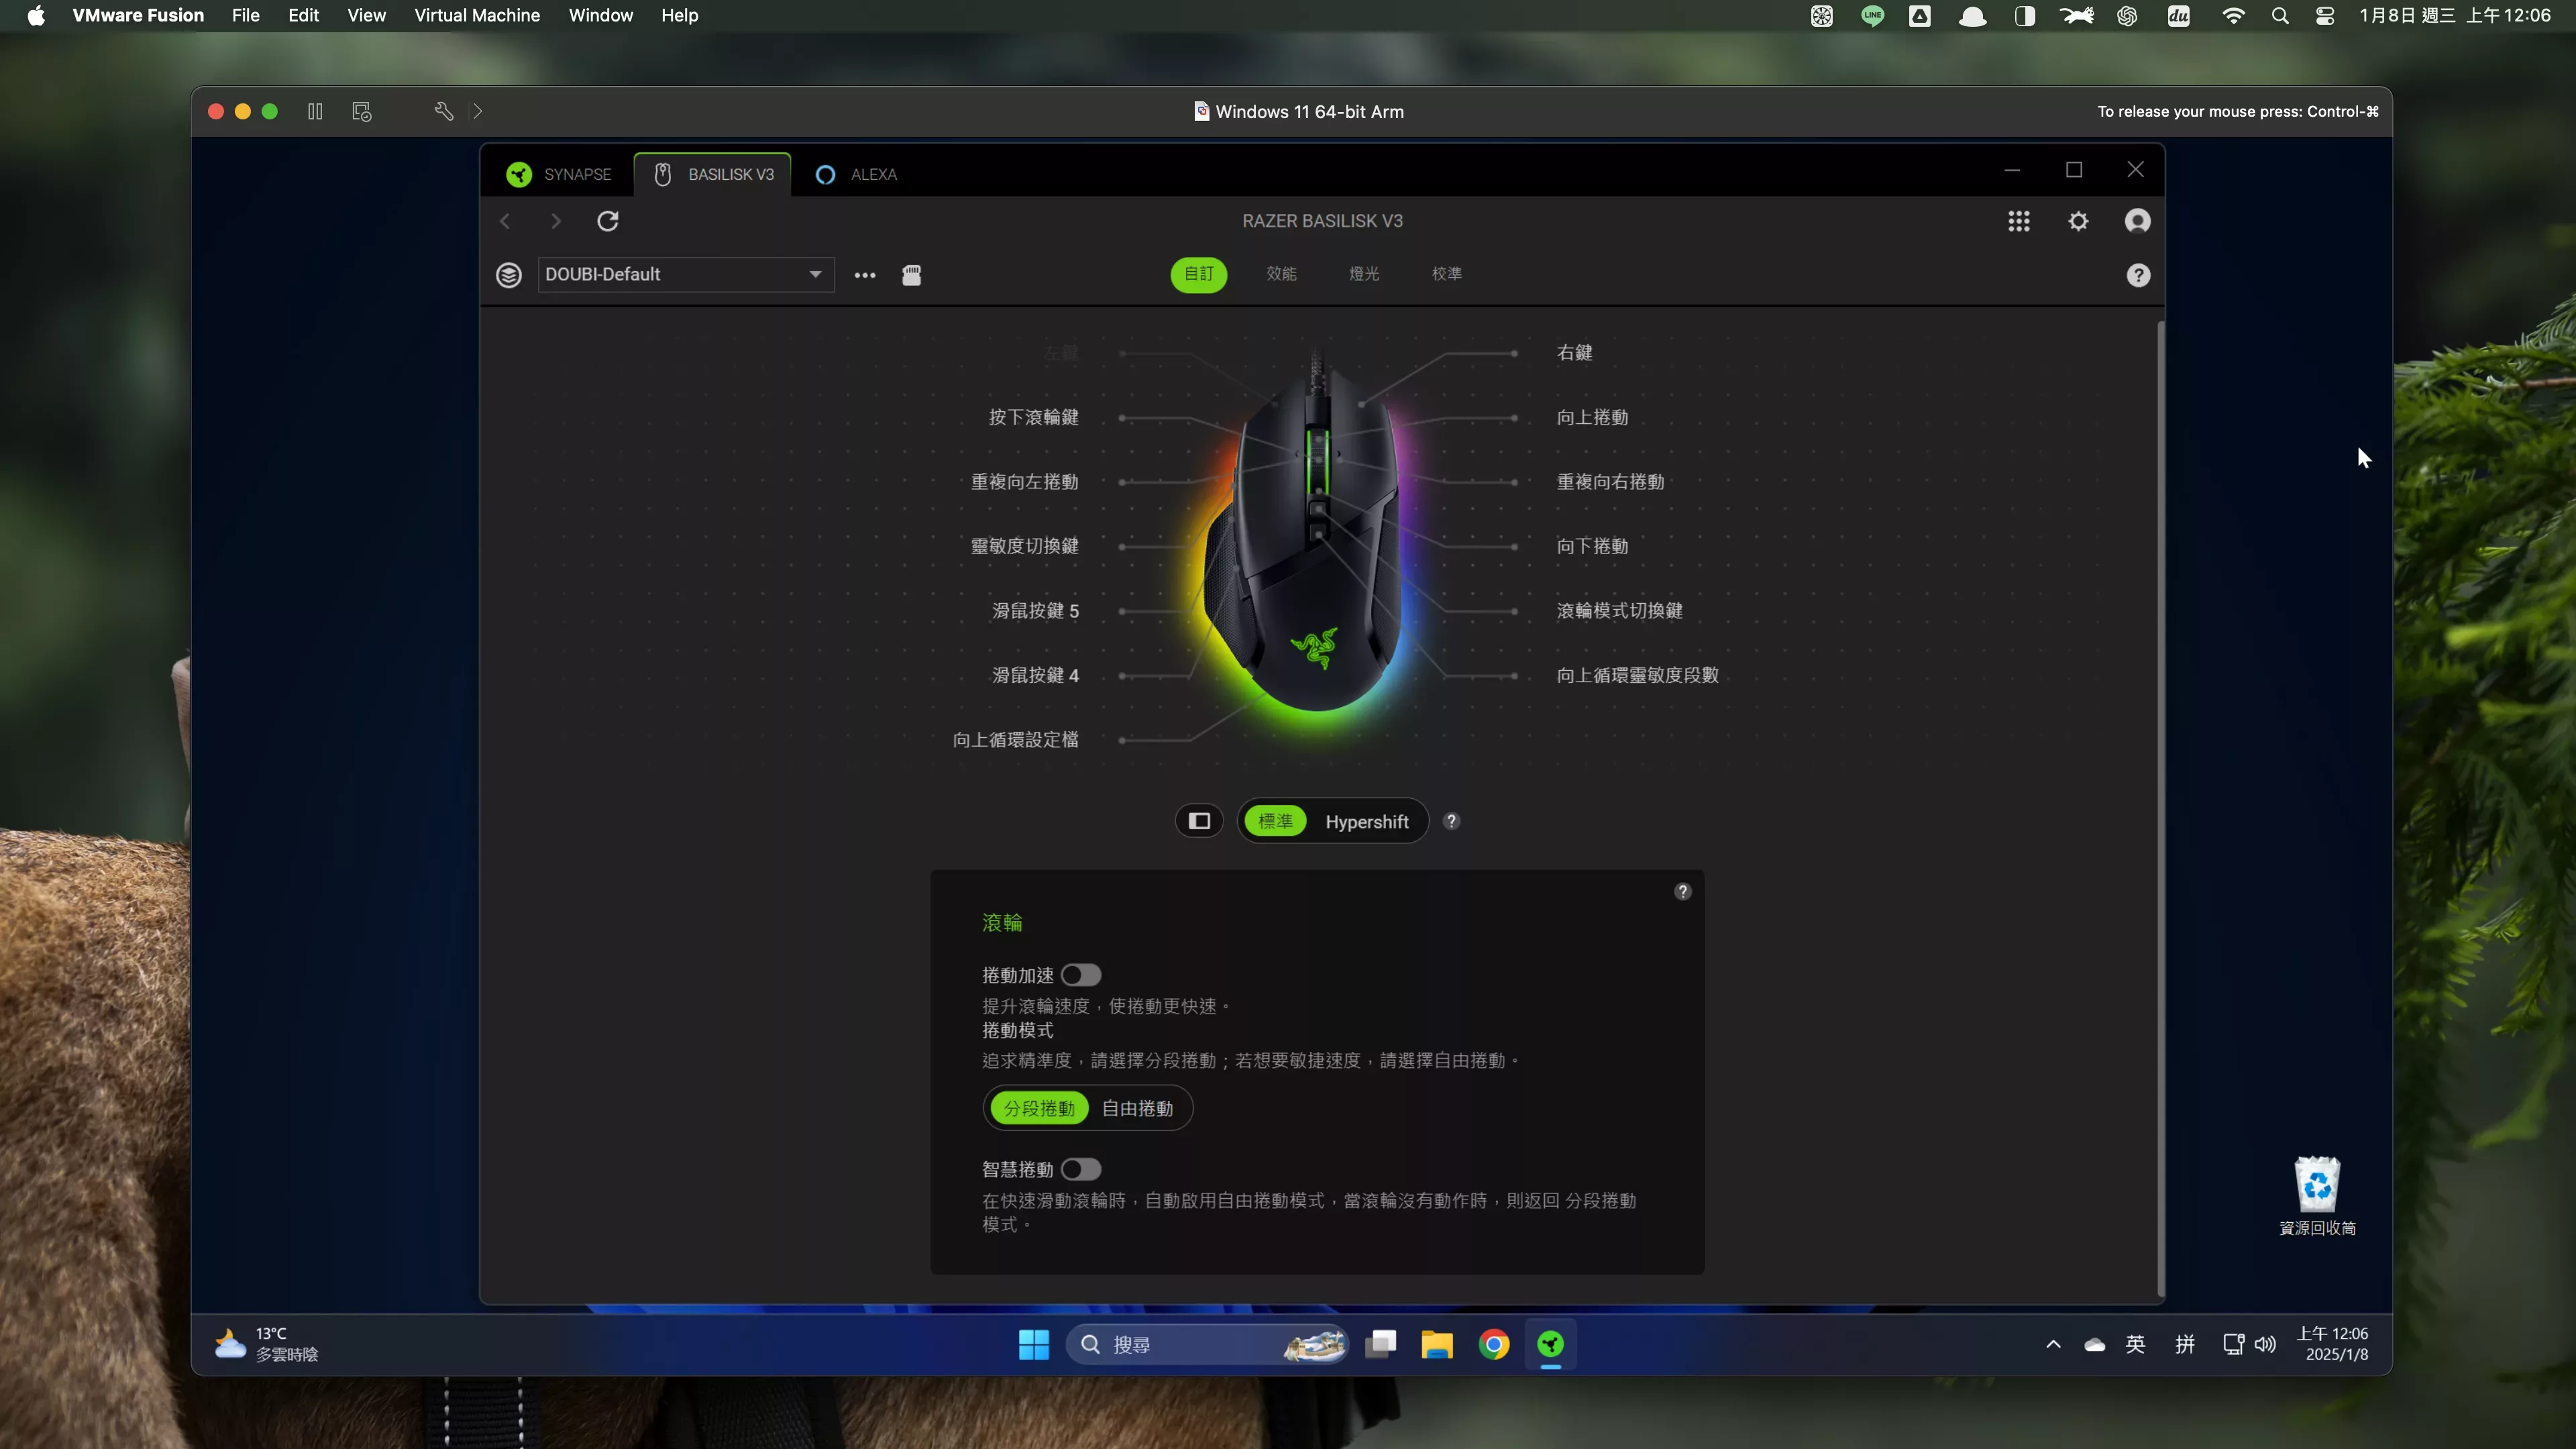Toggle the sidebar view icon left of 標準
The image size is (2576, 1449).
coord(1199,821)
